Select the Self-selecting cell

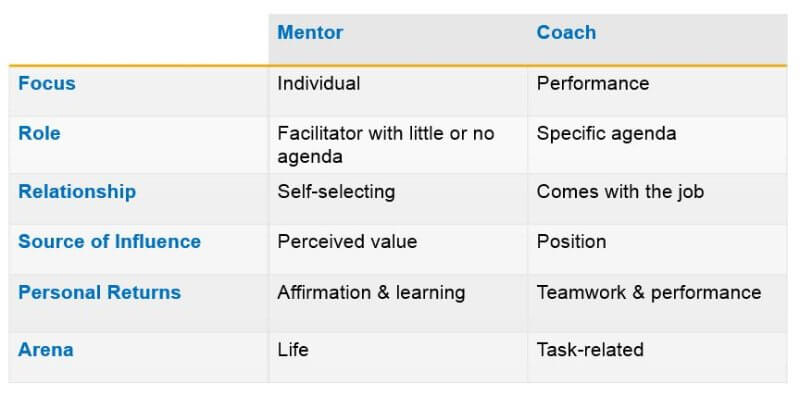[336, 192]
